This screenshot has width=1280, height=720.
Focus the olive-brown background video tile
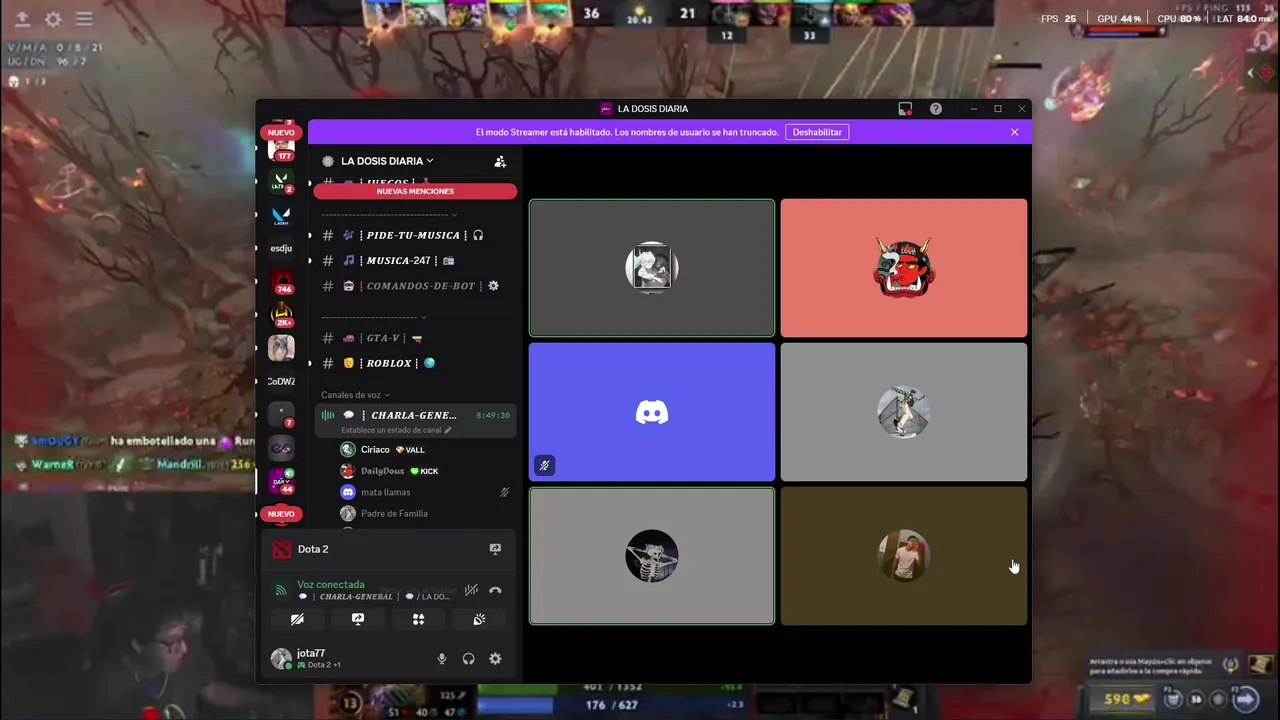(x=903, y=556)
